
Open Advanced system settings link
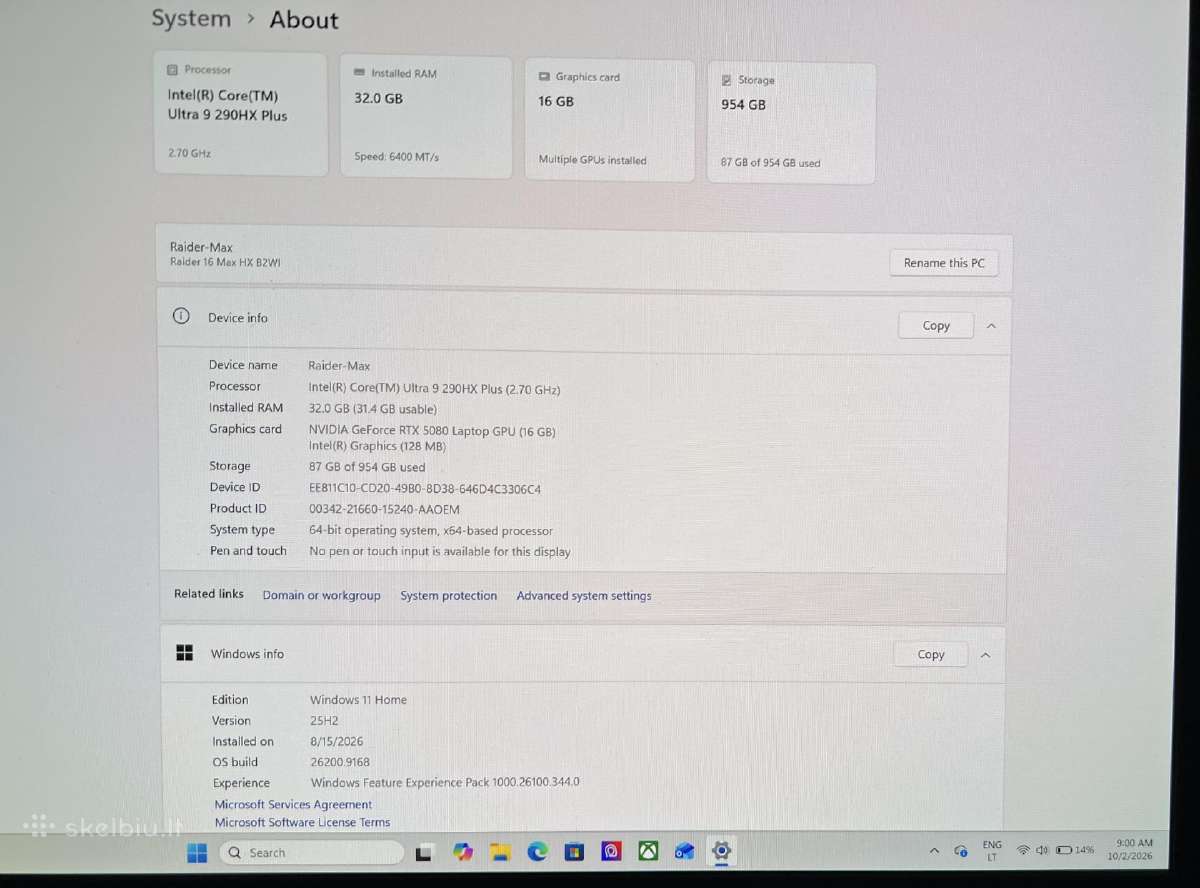click(x=584, y=596)
